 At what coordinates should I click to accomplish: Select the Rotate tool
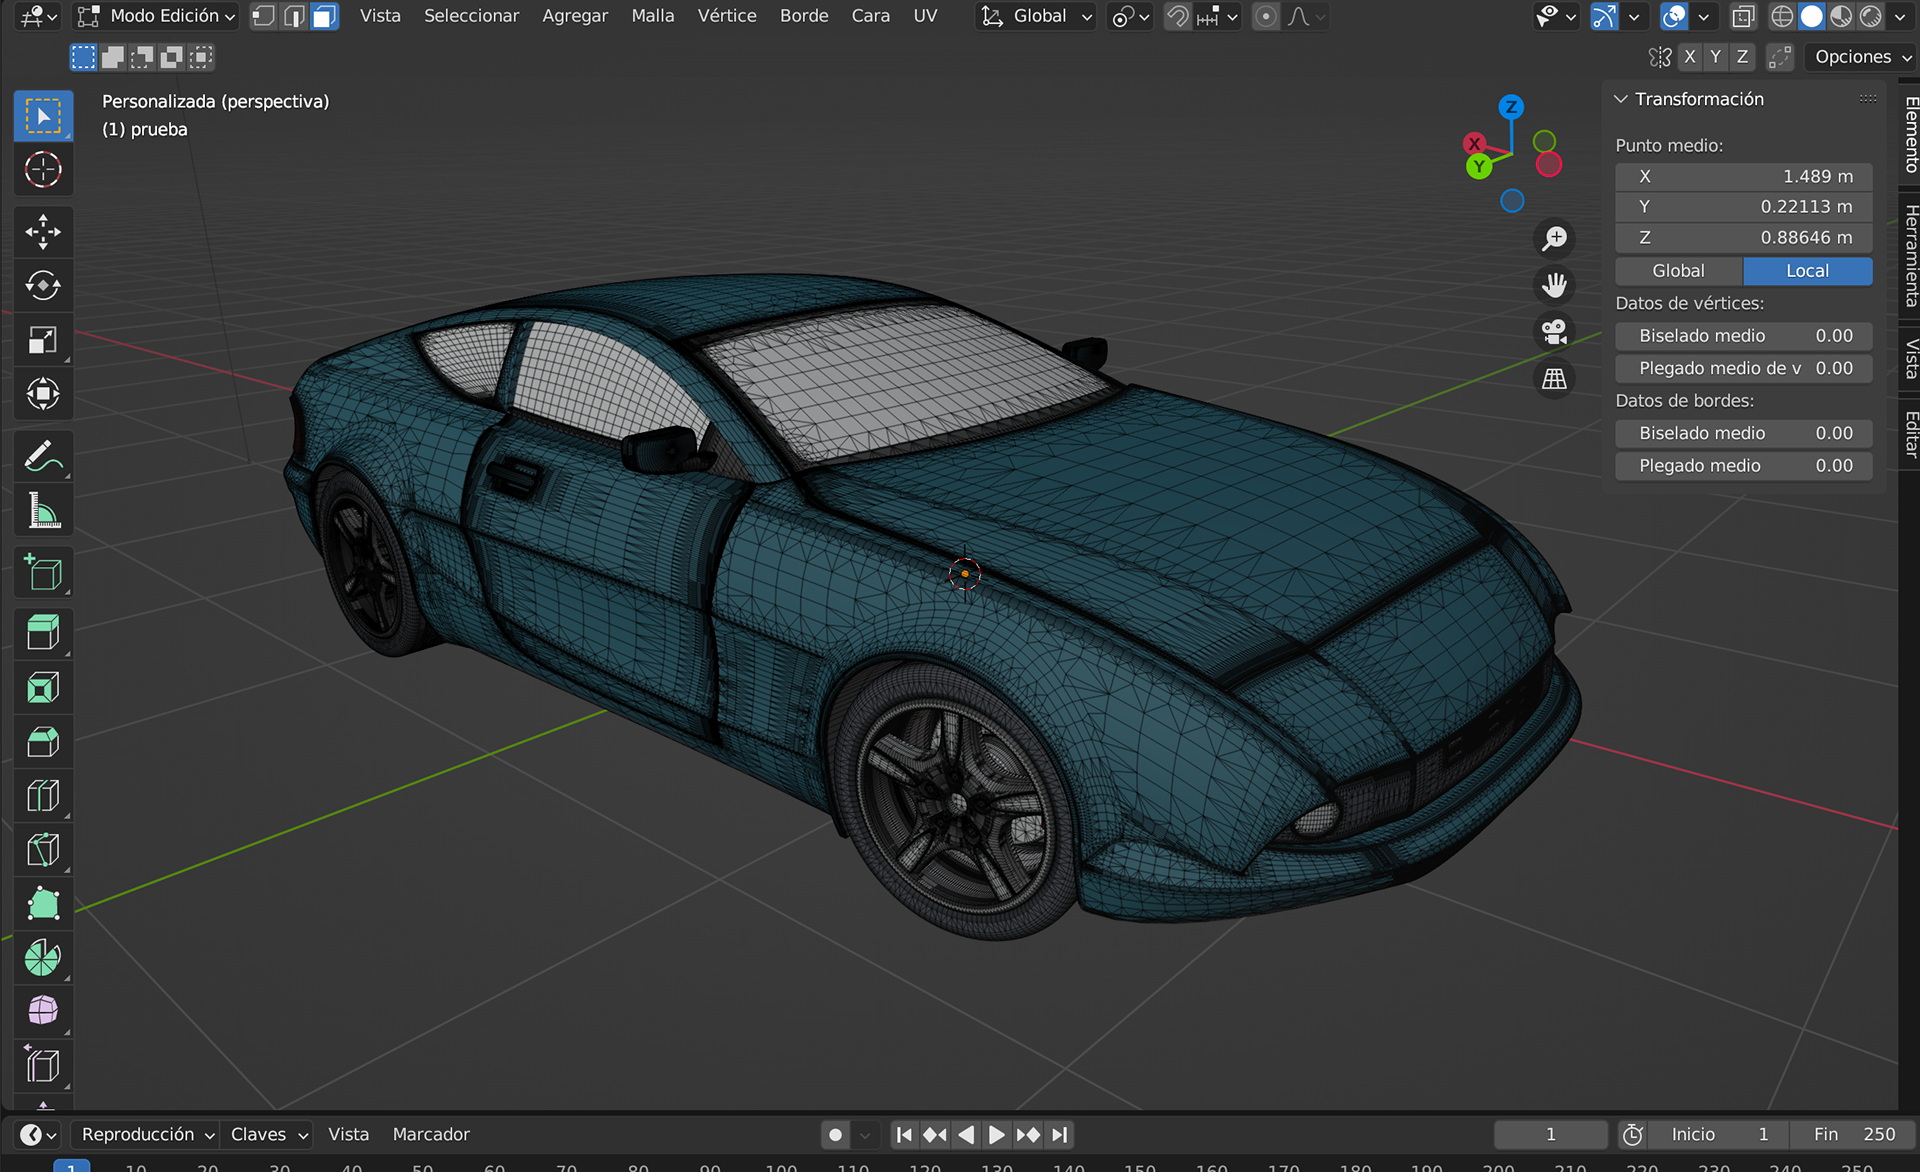pyautogui.click(x=43, y=286)
